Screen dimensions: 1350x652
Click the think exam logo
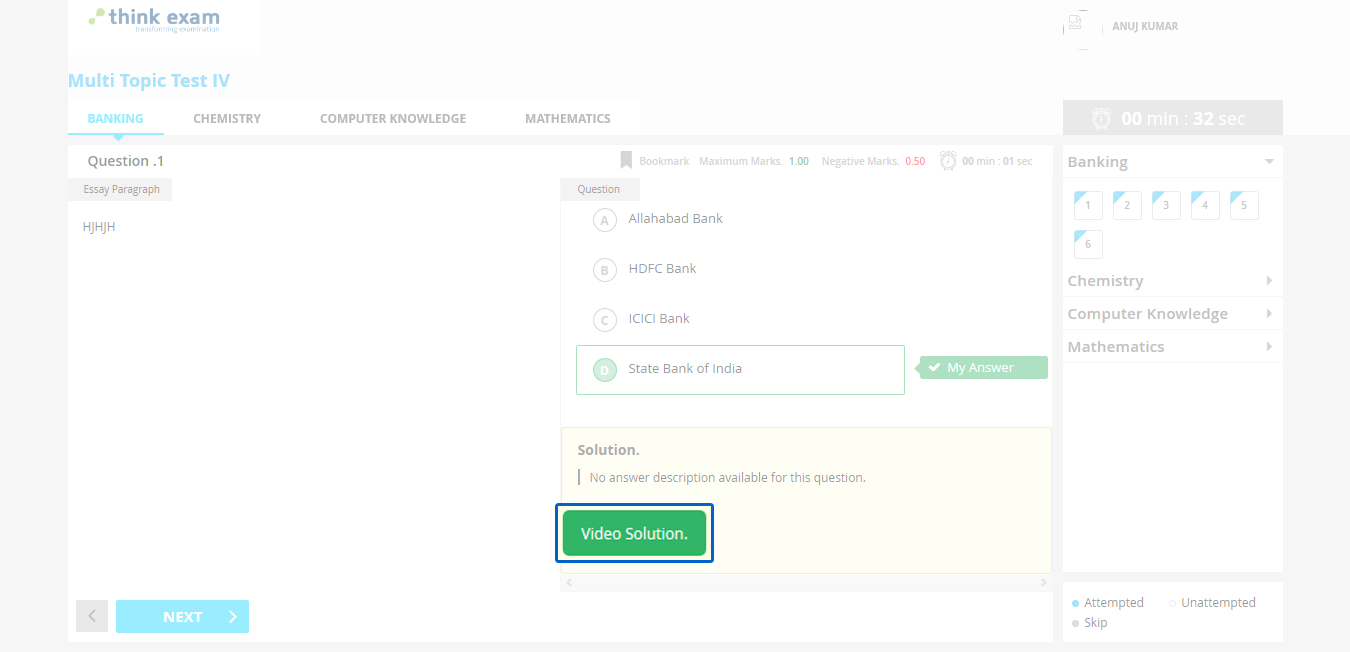pos(154,19)
